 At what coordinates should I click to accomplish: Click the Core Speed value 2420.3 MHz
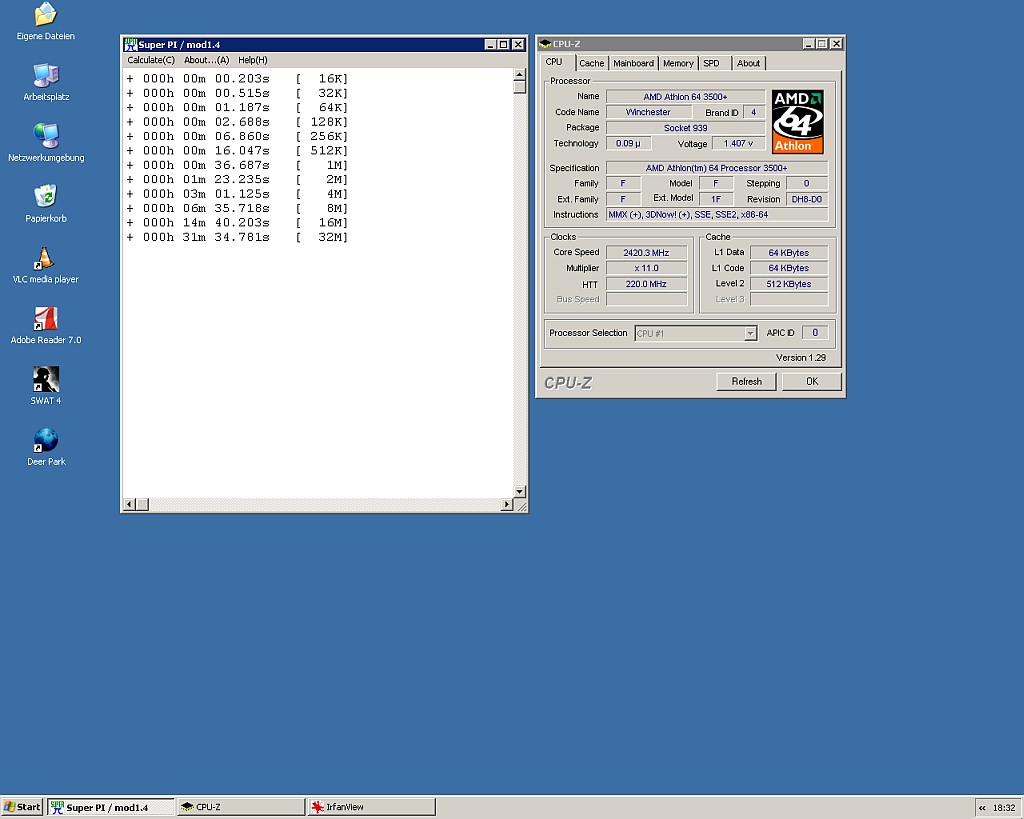(647, 253)
